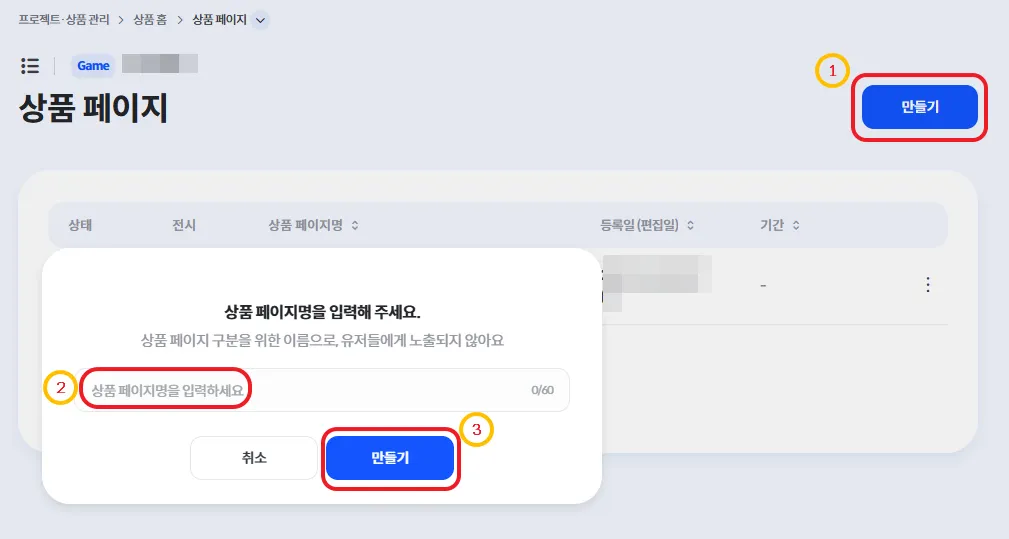Click the numbered circle marker 3
The image size is (1009, 539).
476,430
